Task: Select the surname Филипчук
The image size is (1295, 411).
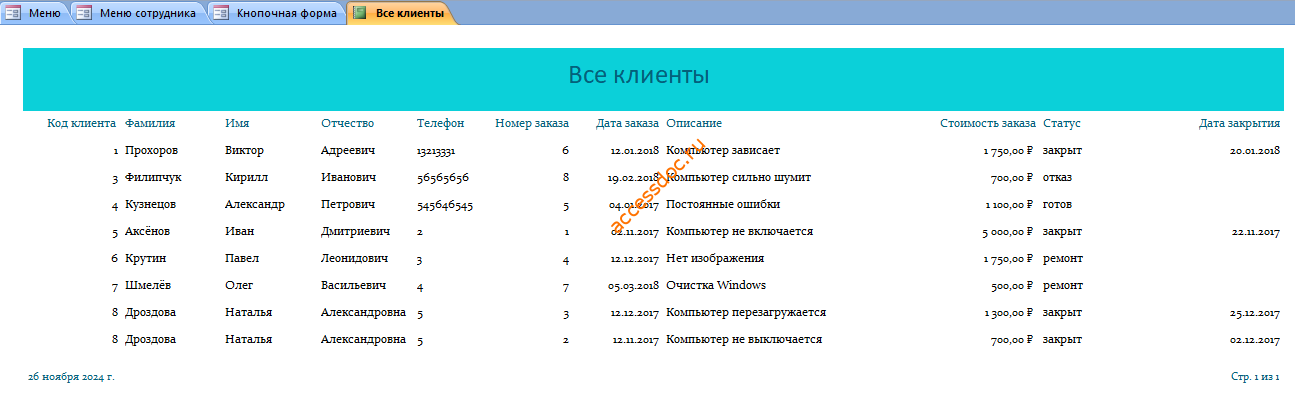Action: (153, 177)
